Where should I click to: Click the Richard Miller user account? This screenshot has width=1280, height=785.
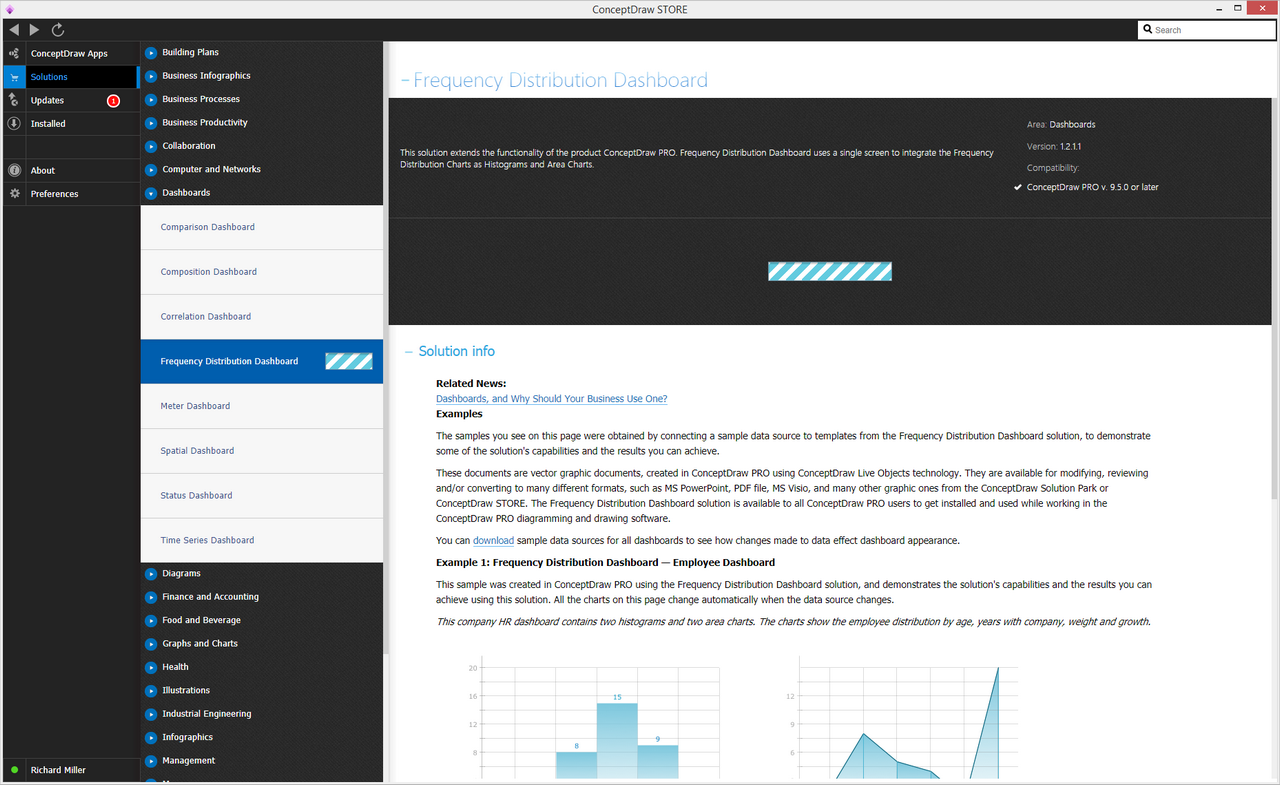tap(58, 770)
